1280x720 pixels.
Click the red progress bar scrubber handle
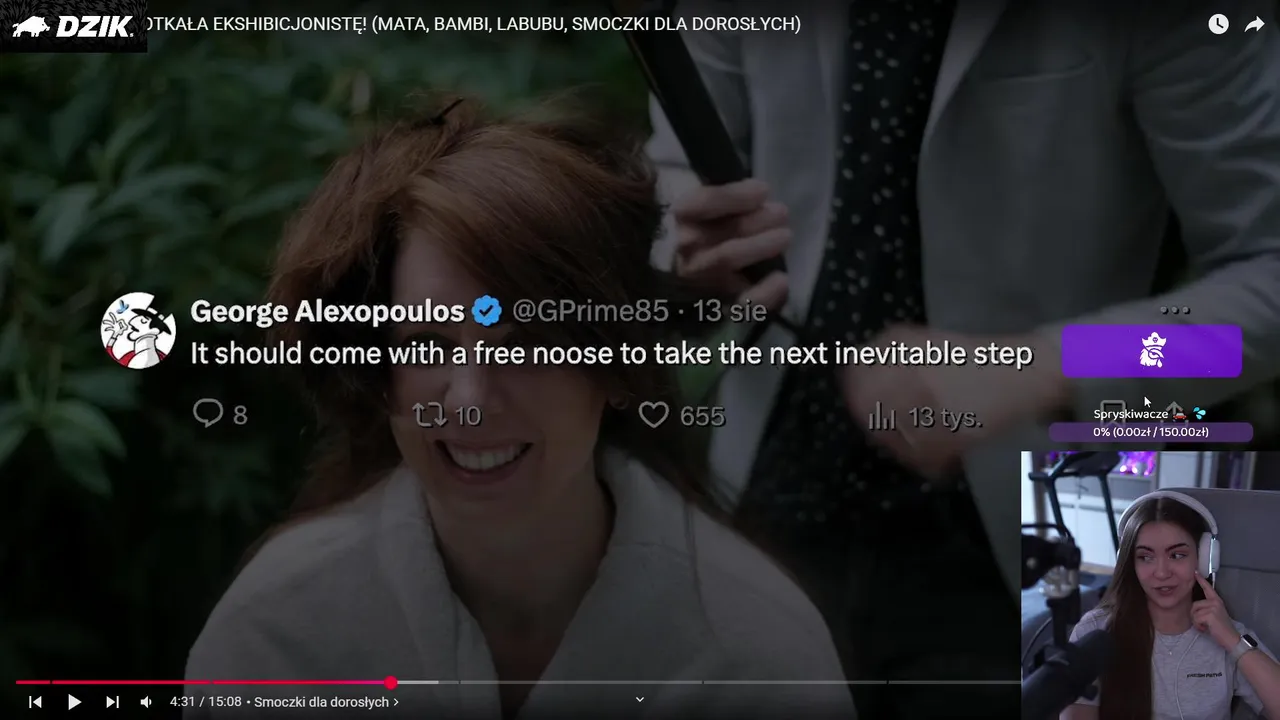point(391,682)
